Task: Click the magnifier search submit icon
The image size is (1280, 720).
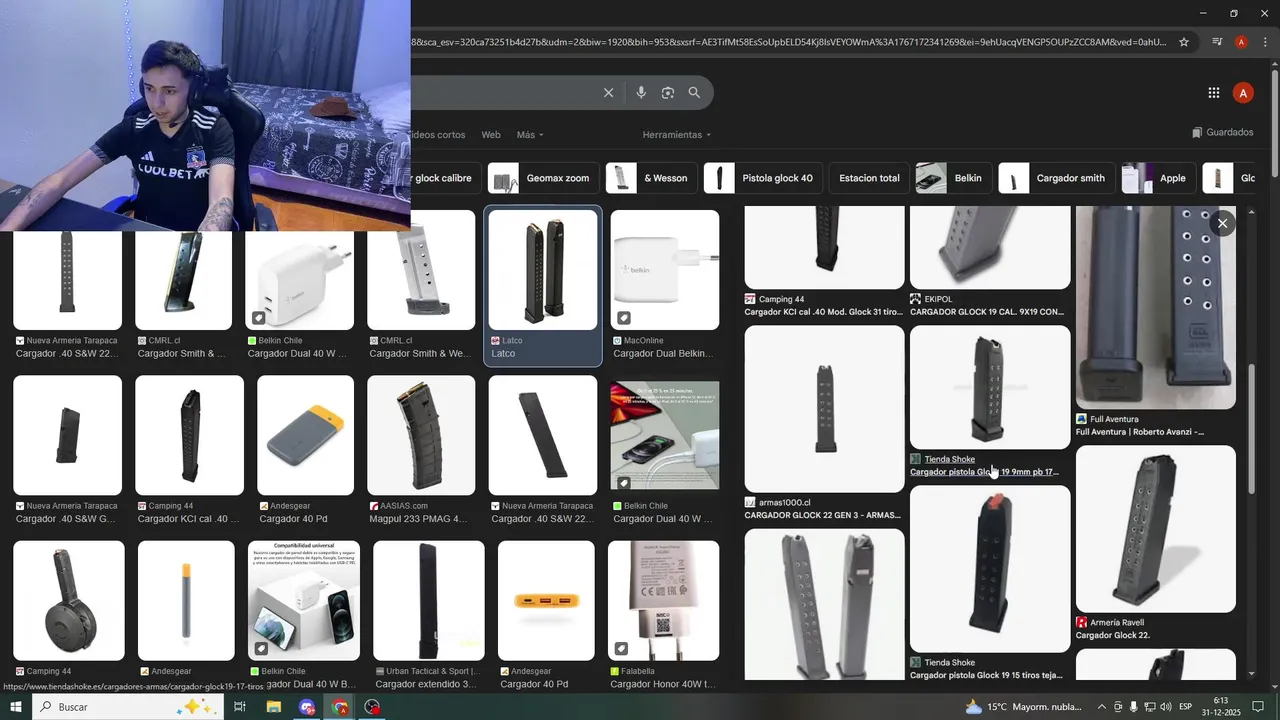Action: pyautogui.click(x=694, y=93)
